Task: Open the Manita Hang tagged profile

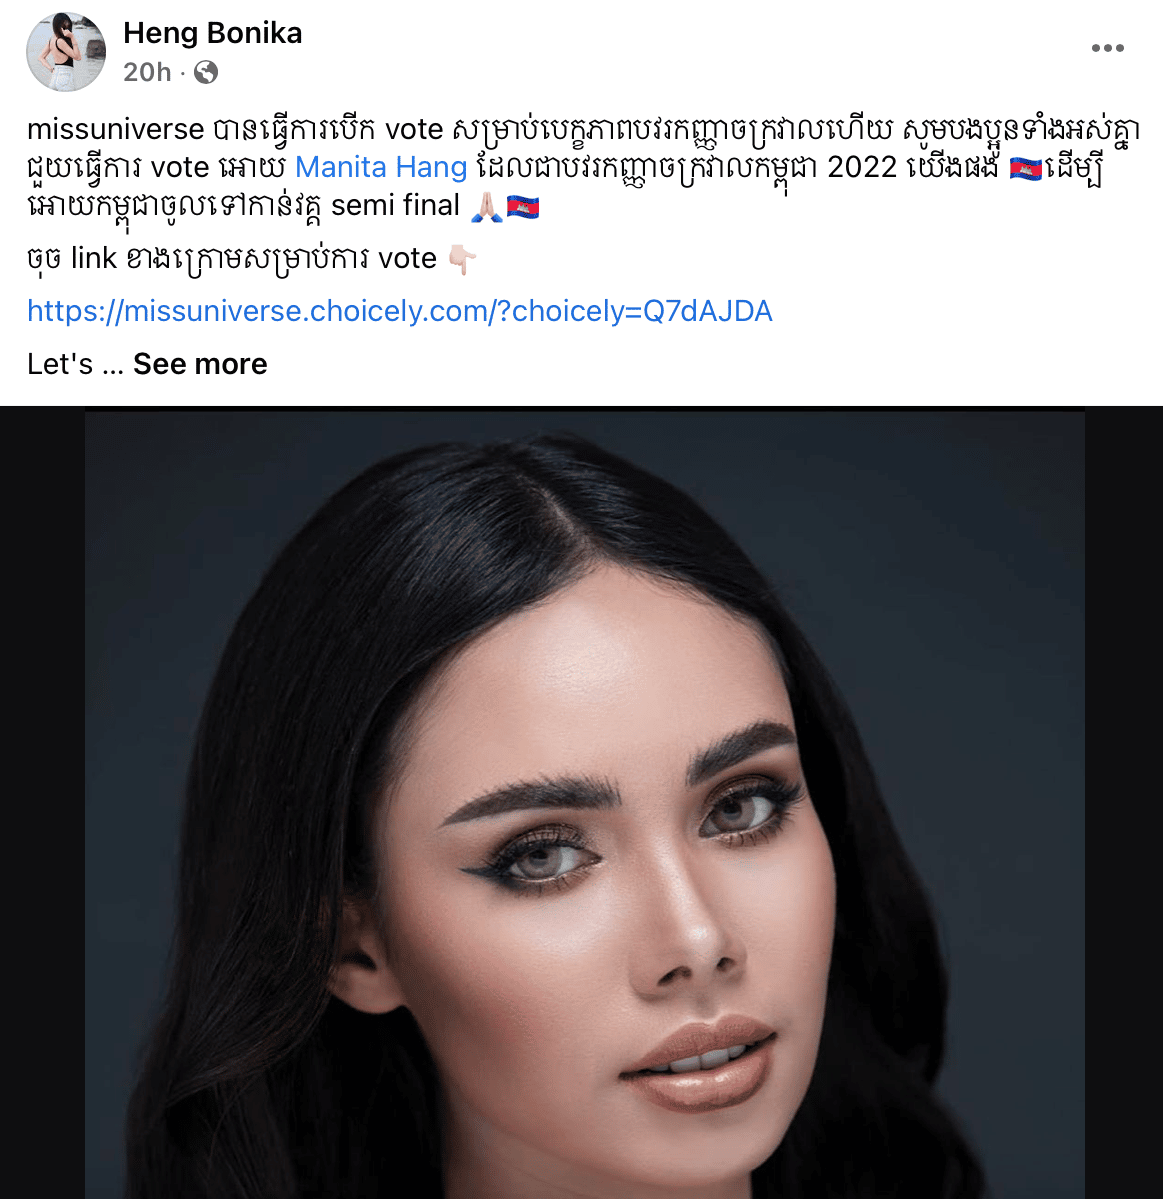Action: tap(381, 167)
